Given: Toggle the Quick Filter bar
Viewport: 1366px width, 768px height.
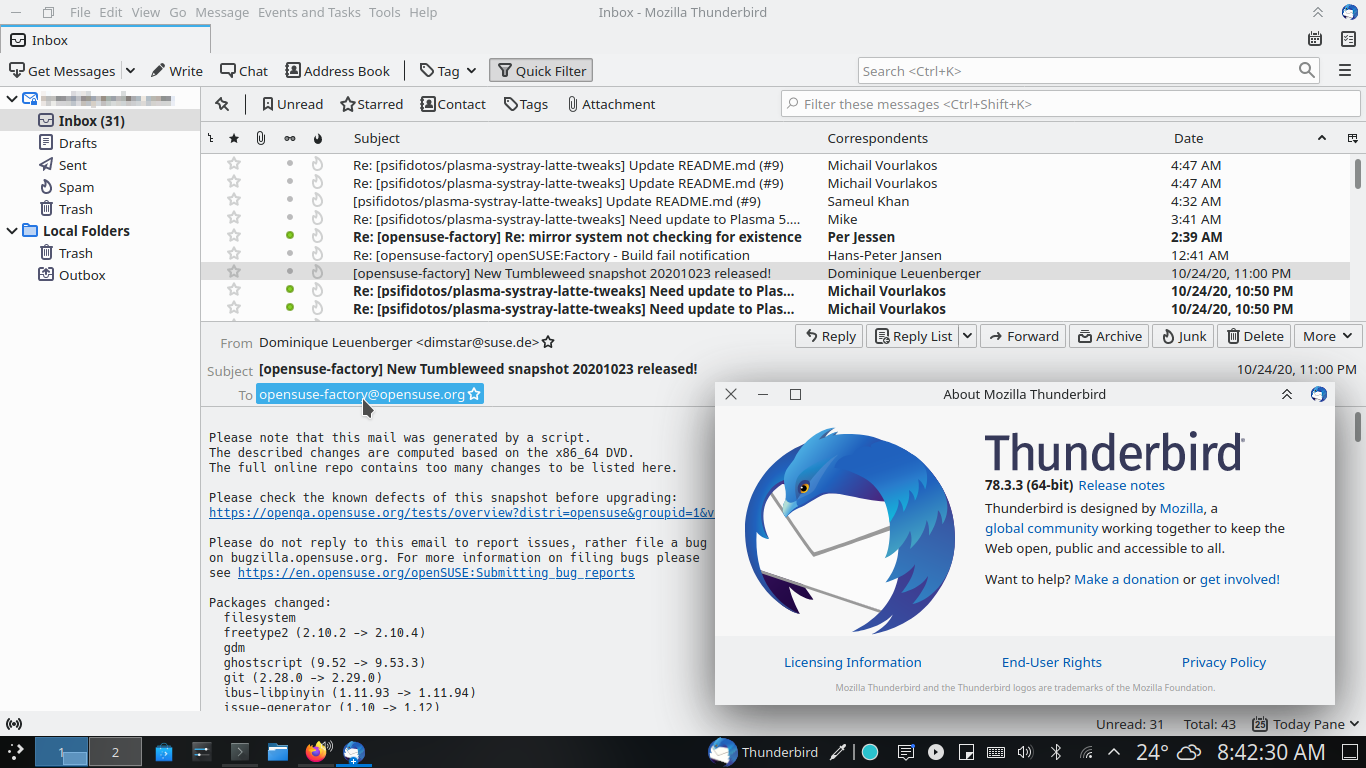Looking at the screenshot, I should point(541,71).
